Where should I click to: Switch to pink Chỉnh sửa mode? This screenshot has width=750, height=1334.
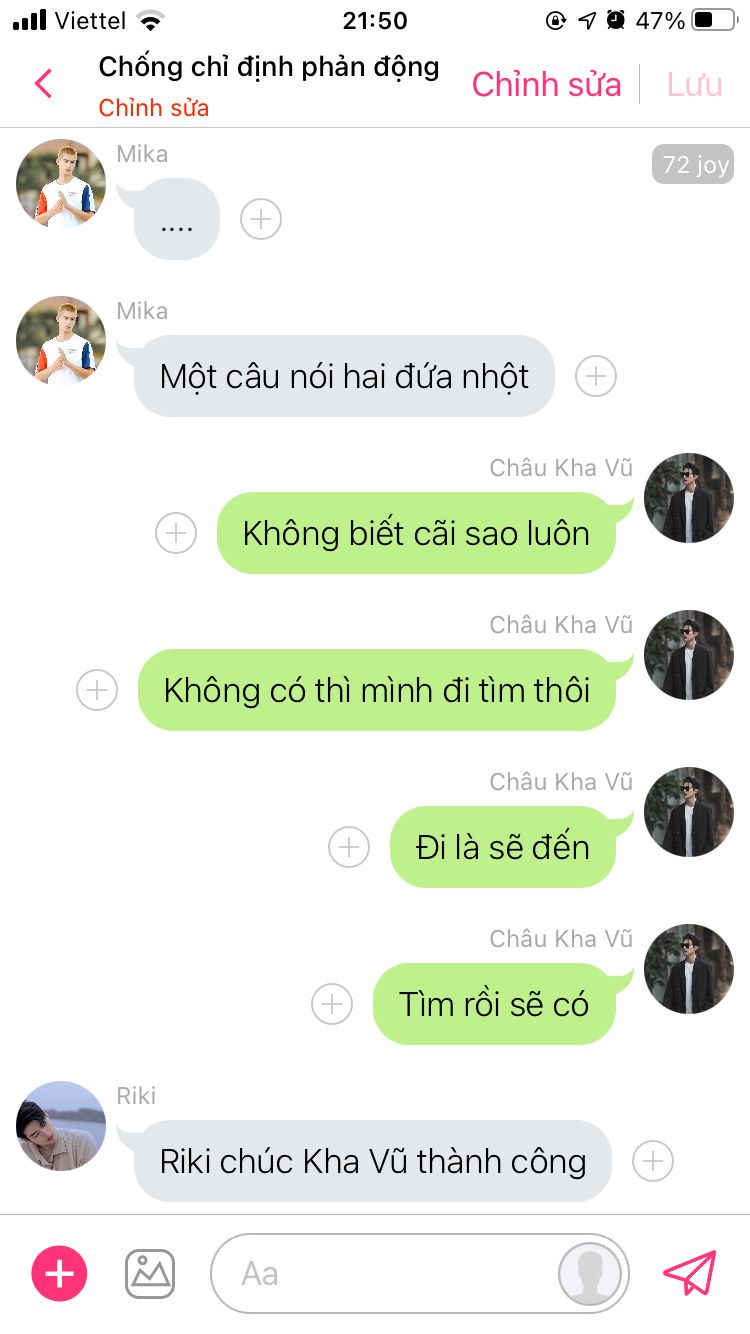pyautogui.click(x=546, y=84)
